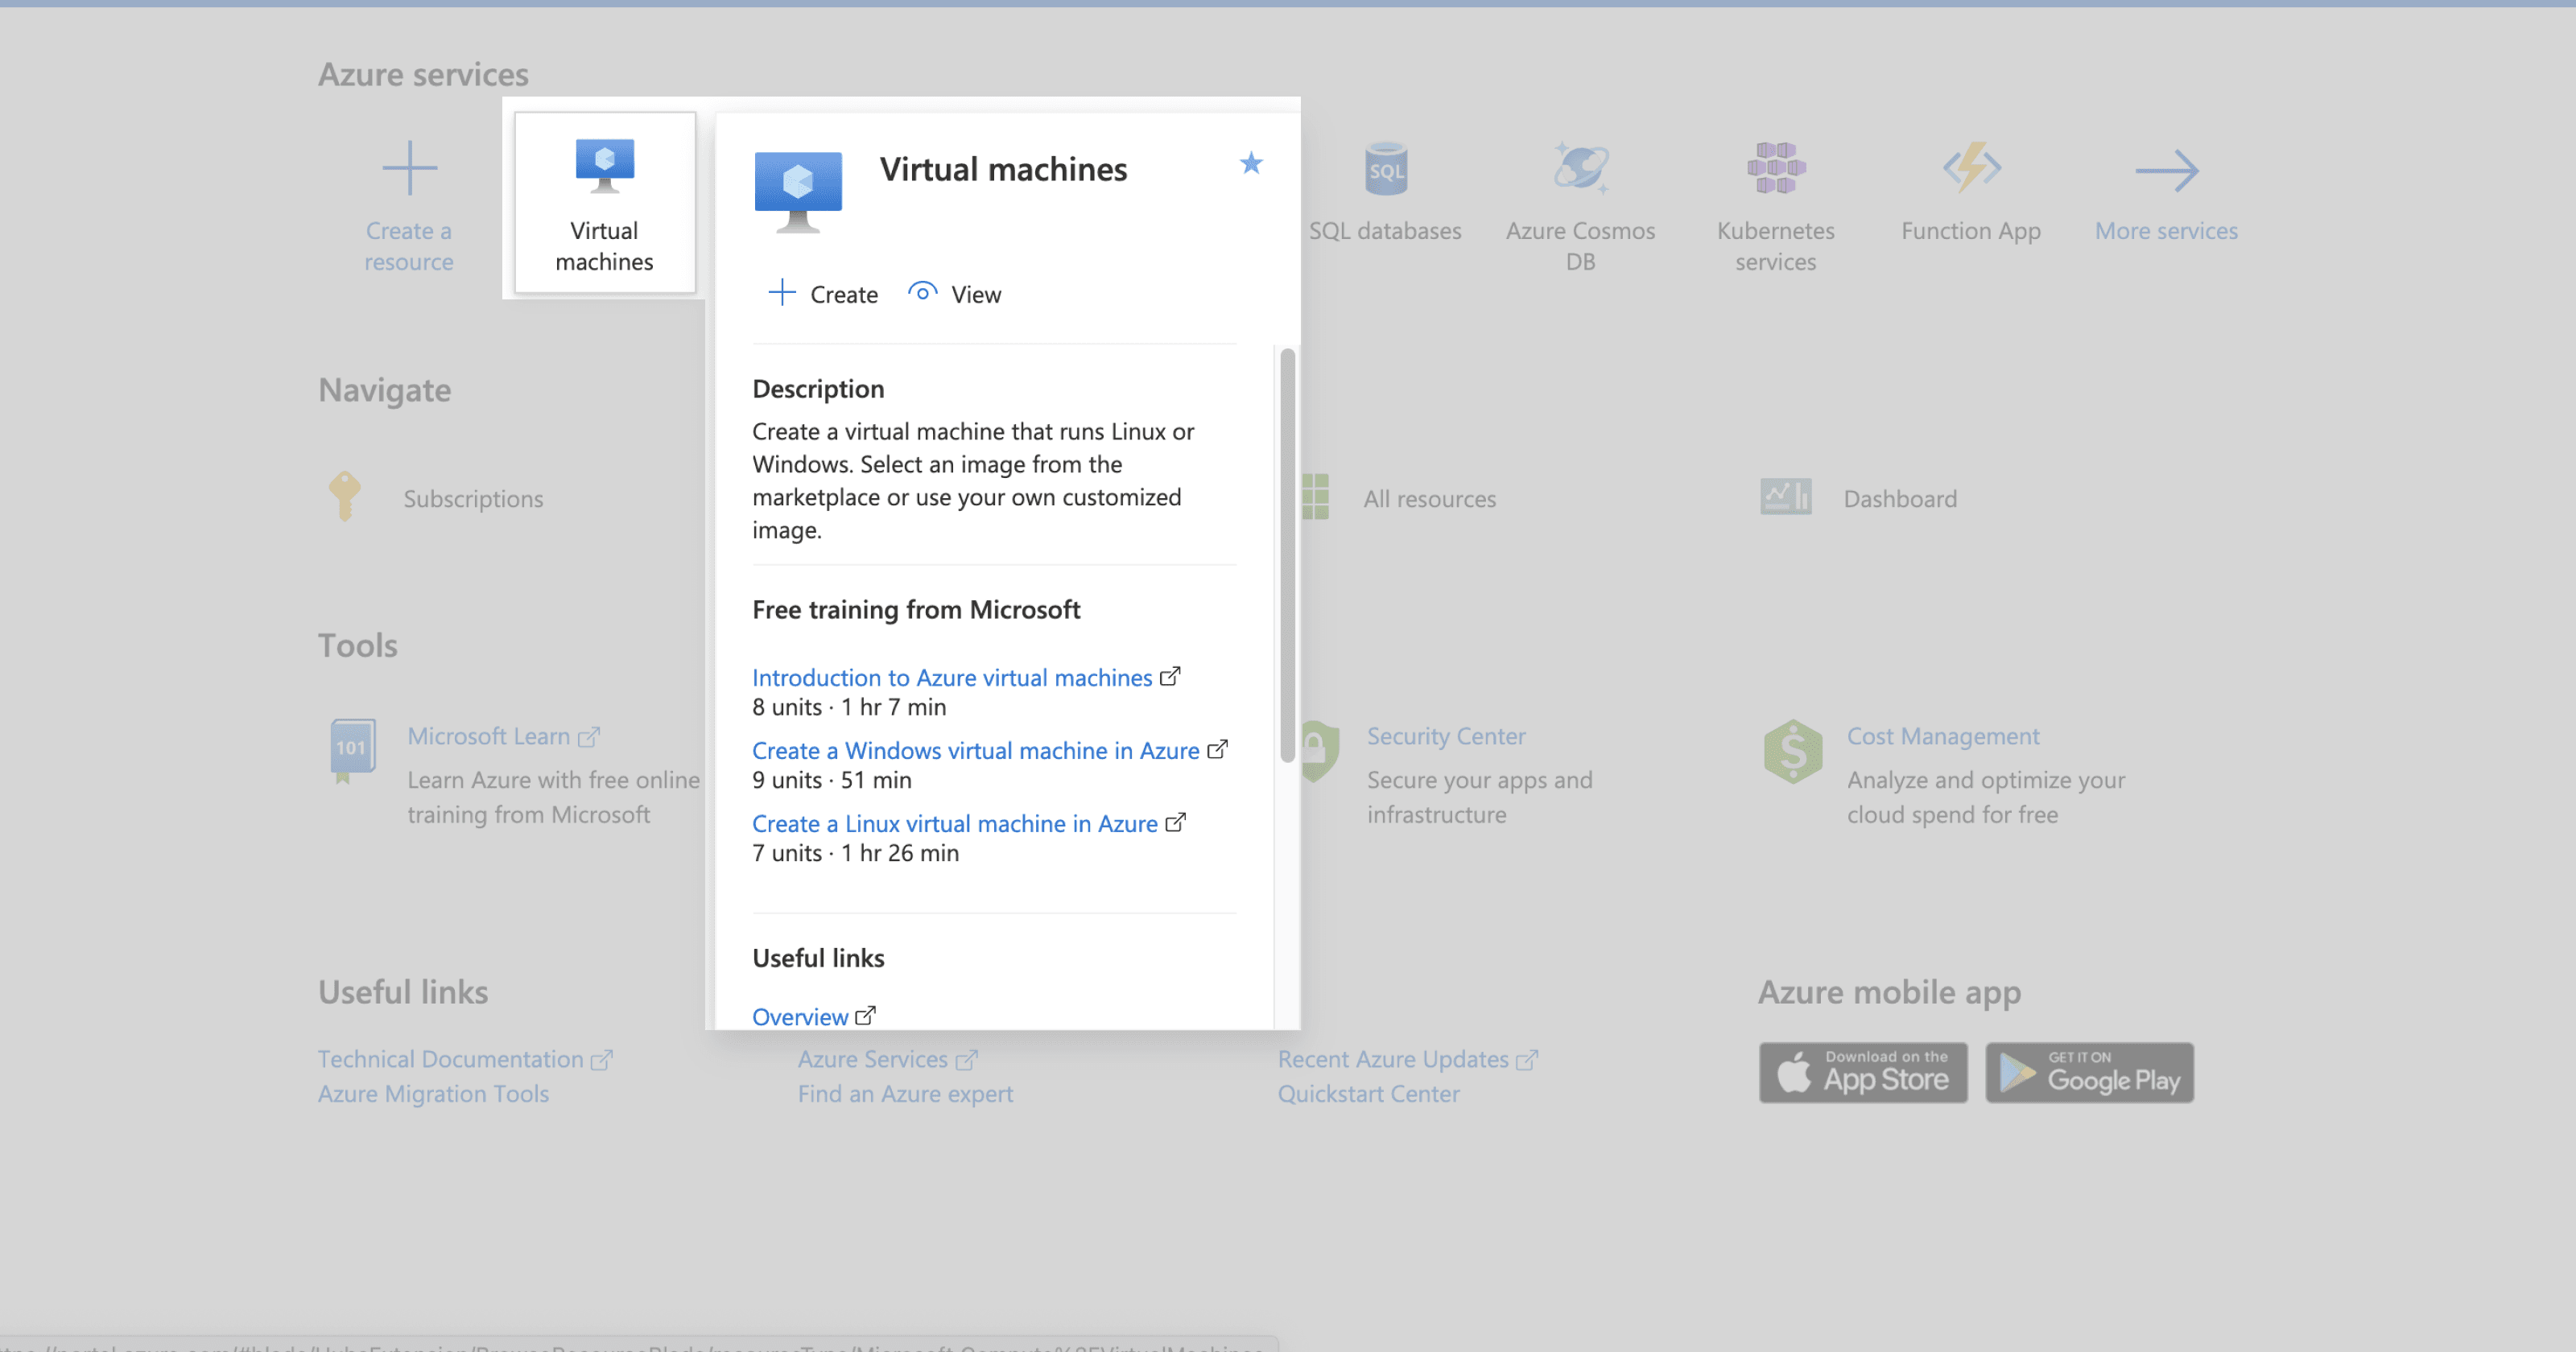Open Create a Windows virtual machine link

point(975,750)
